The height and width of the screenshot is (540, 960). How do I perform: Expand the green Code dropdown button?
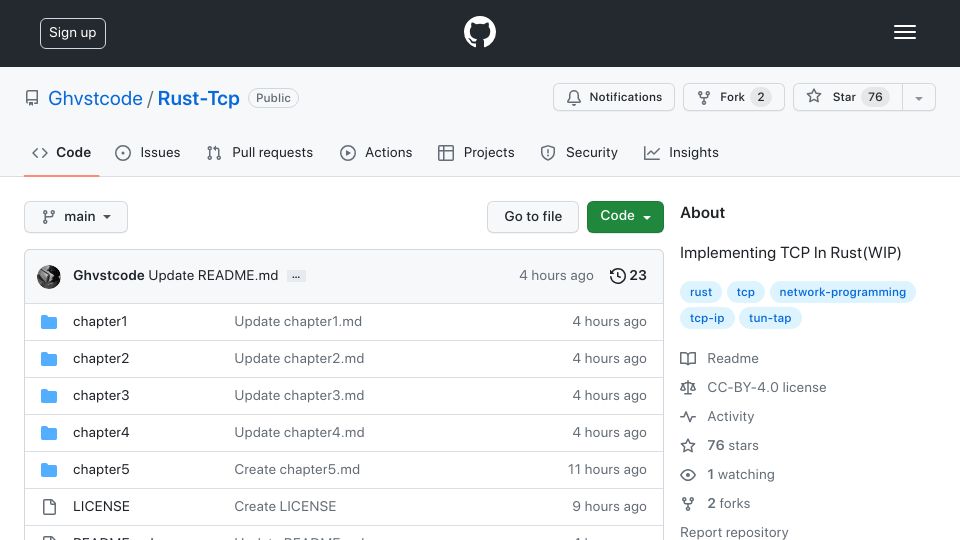(x=625, y=217)
